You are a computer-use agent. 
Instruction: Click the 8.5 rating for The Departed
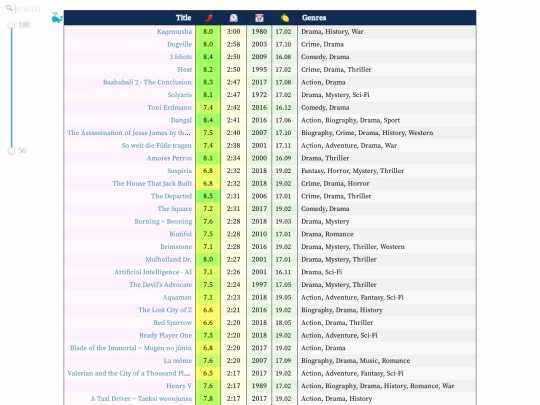point(208,196)
